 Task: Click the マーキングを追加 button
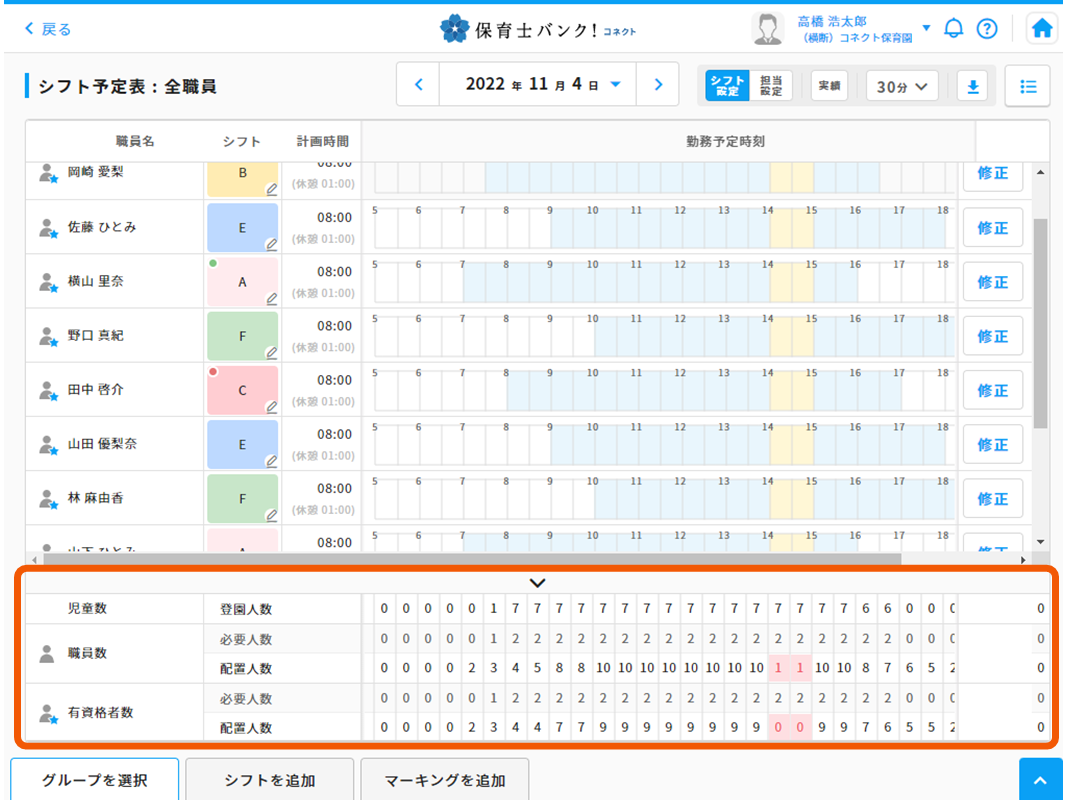click(444, 779)
